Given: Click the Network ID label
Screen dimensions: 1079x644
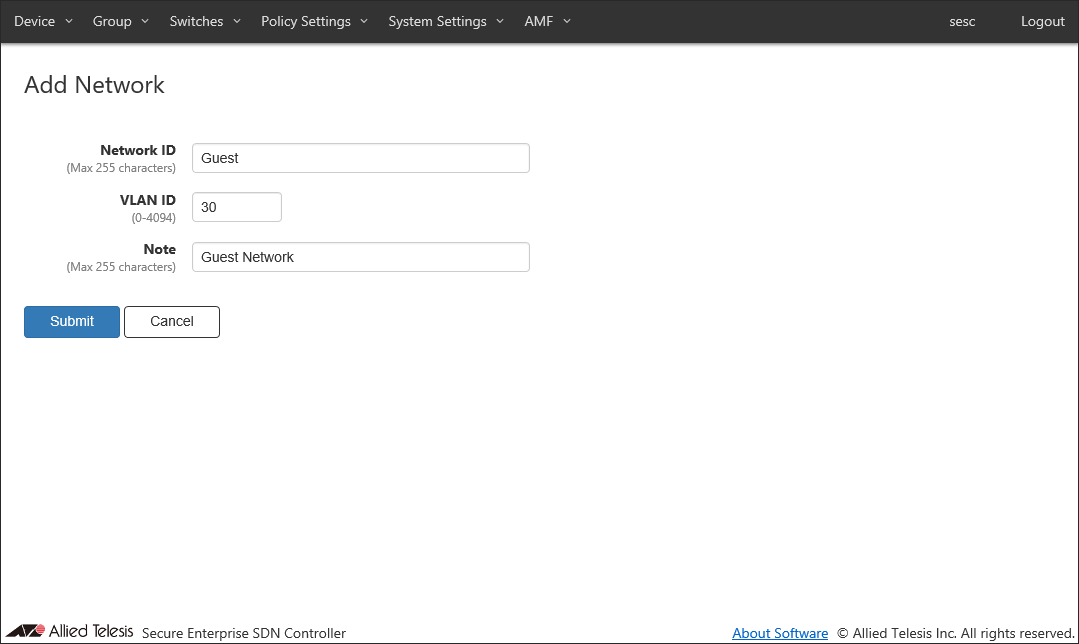Looking at the screenshot, I should [138, 150].
